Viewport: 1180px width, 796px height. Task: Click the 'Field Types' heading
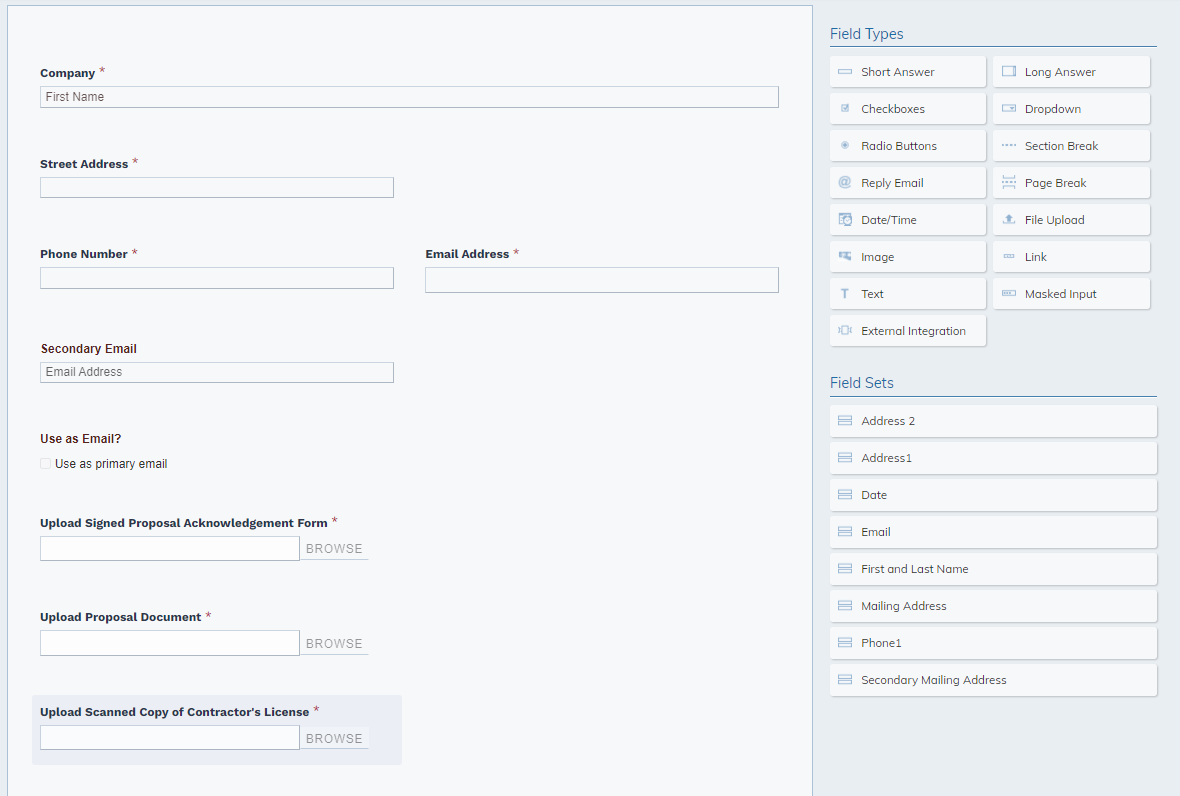866,34
